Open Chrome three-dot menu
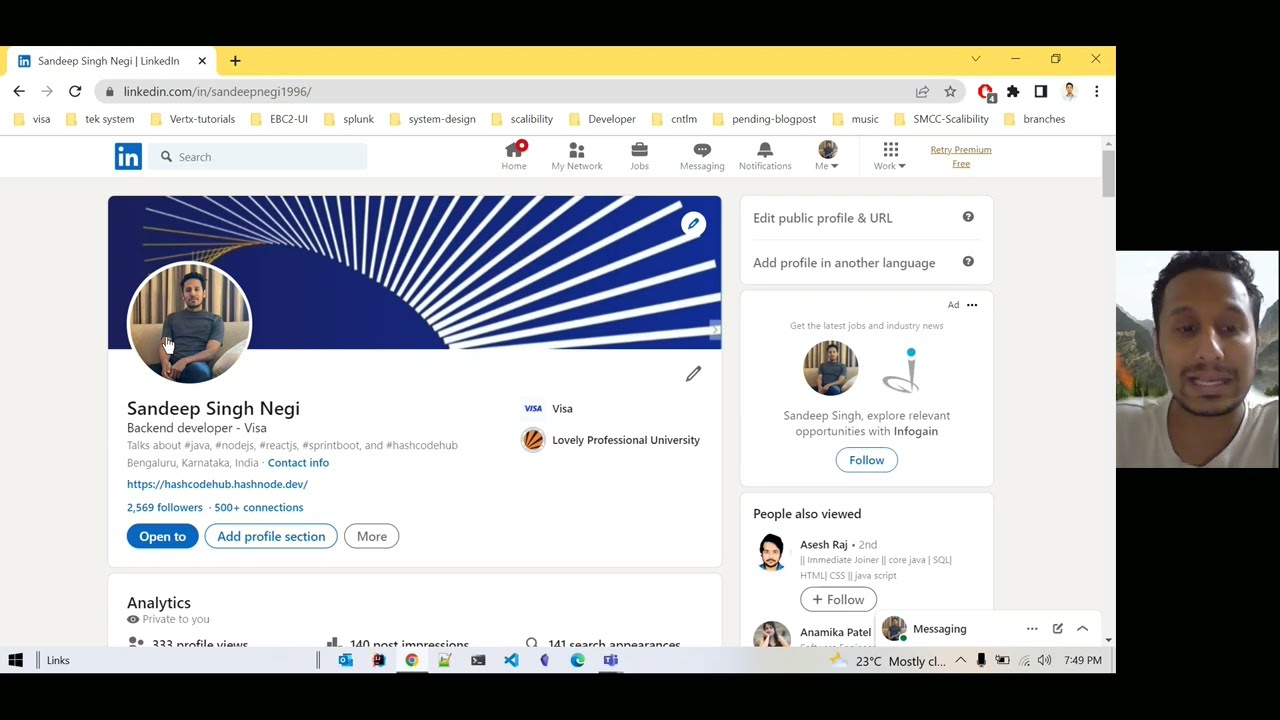This screenshot has height=720, width=1280. [1097, 91]
